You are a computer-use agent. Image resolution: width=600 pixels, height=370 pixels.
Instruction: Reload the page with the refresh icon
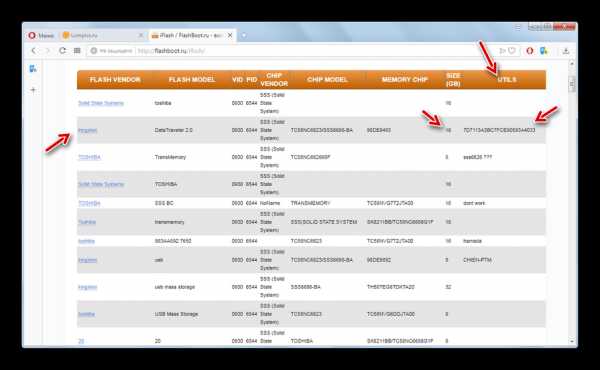point(62,51)
